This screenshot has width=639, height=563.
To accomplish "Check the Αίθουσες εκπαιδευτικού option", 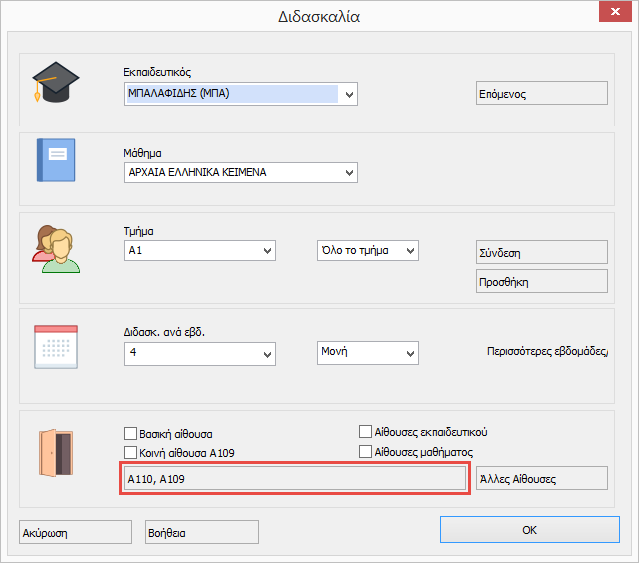I will 366,432.
